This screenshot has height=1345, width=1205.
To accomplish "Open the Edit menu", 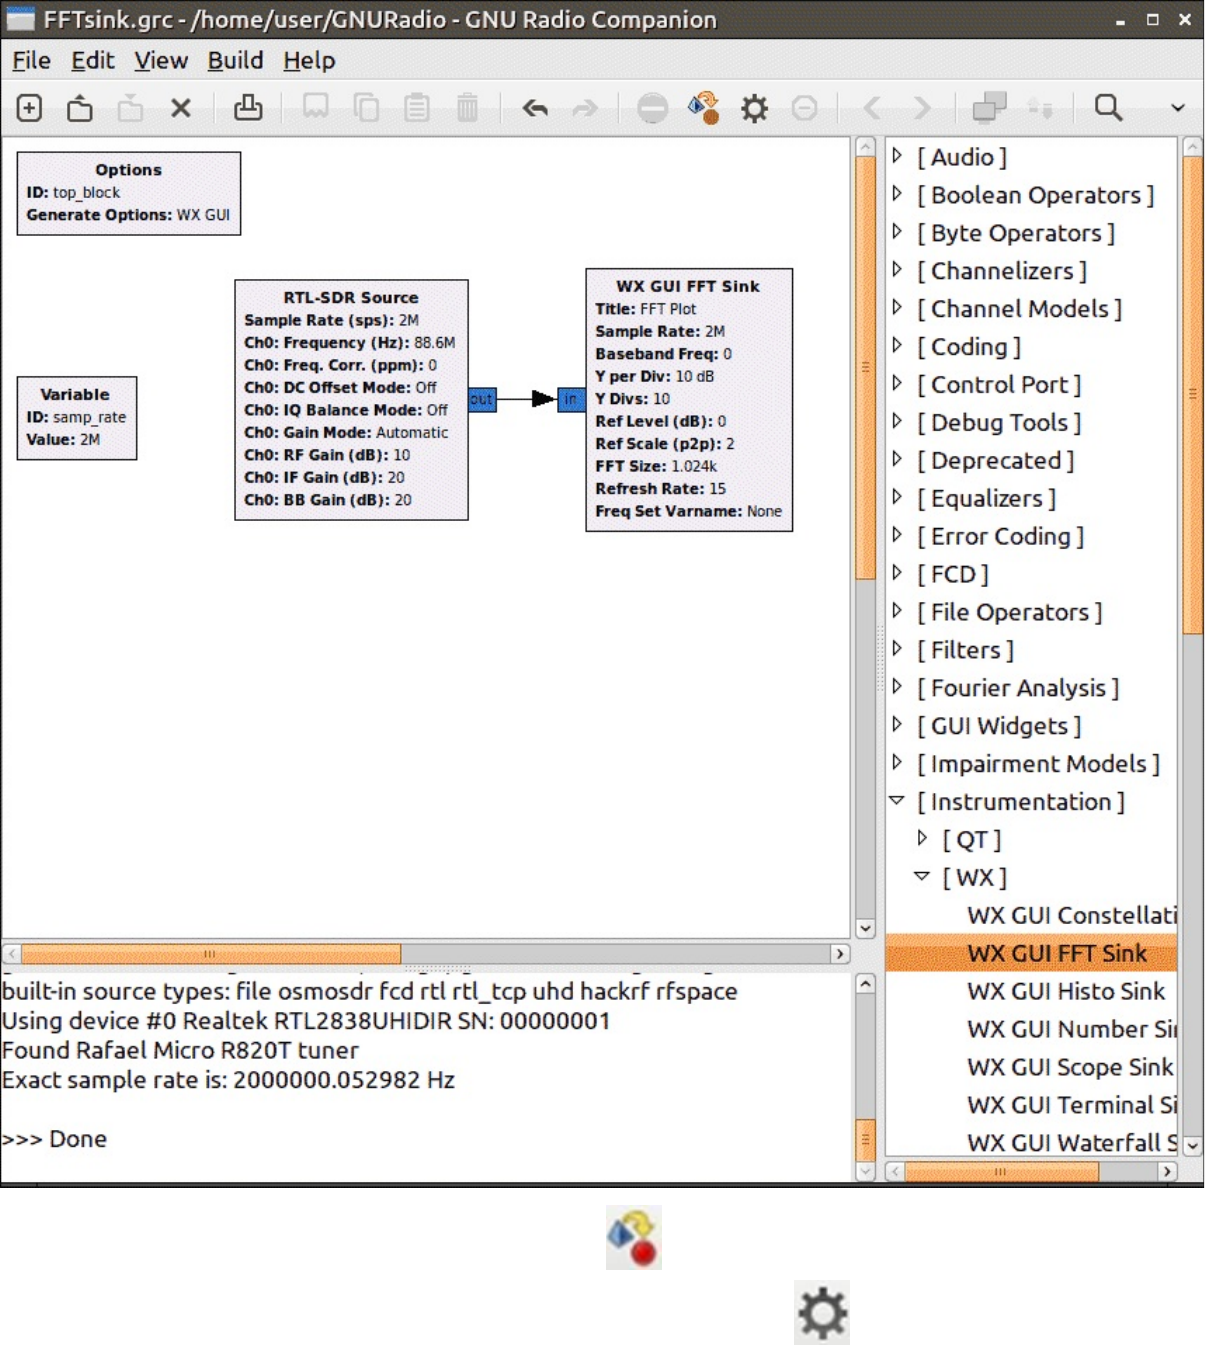I will click(92, 61).
